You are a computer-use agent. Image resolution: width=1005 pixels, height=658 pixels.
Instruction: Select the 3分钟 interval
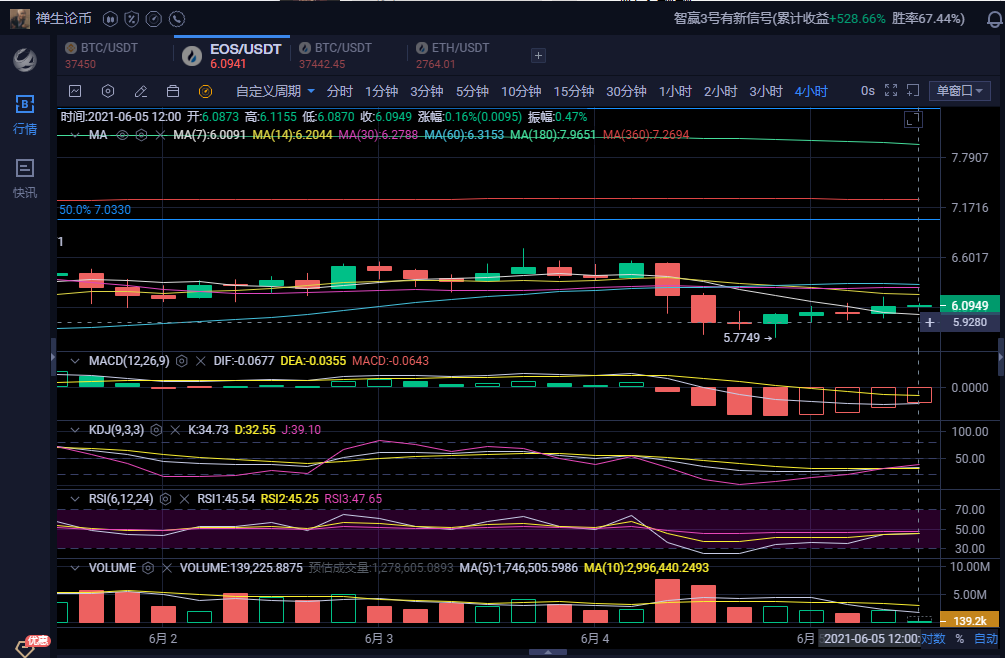tap(427, 91)
